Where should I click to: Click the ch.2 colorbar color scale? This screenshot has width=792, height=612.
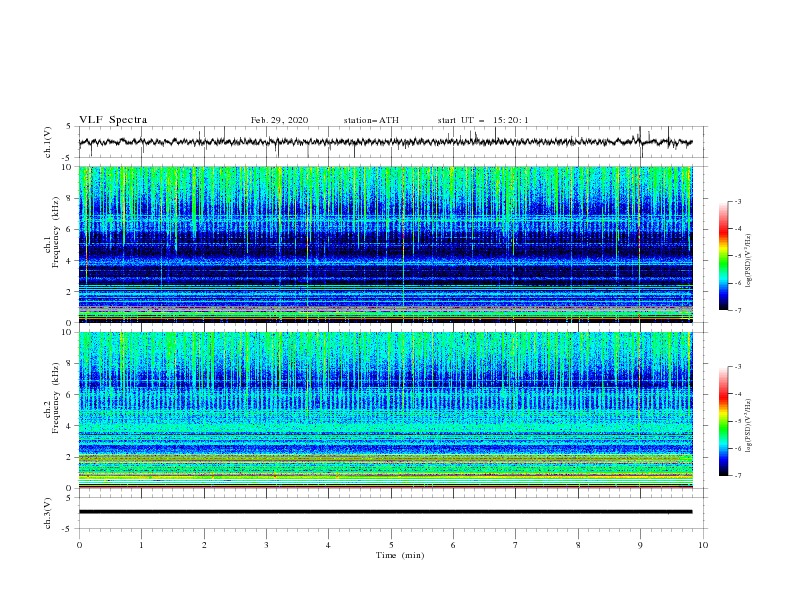(723, 421)
